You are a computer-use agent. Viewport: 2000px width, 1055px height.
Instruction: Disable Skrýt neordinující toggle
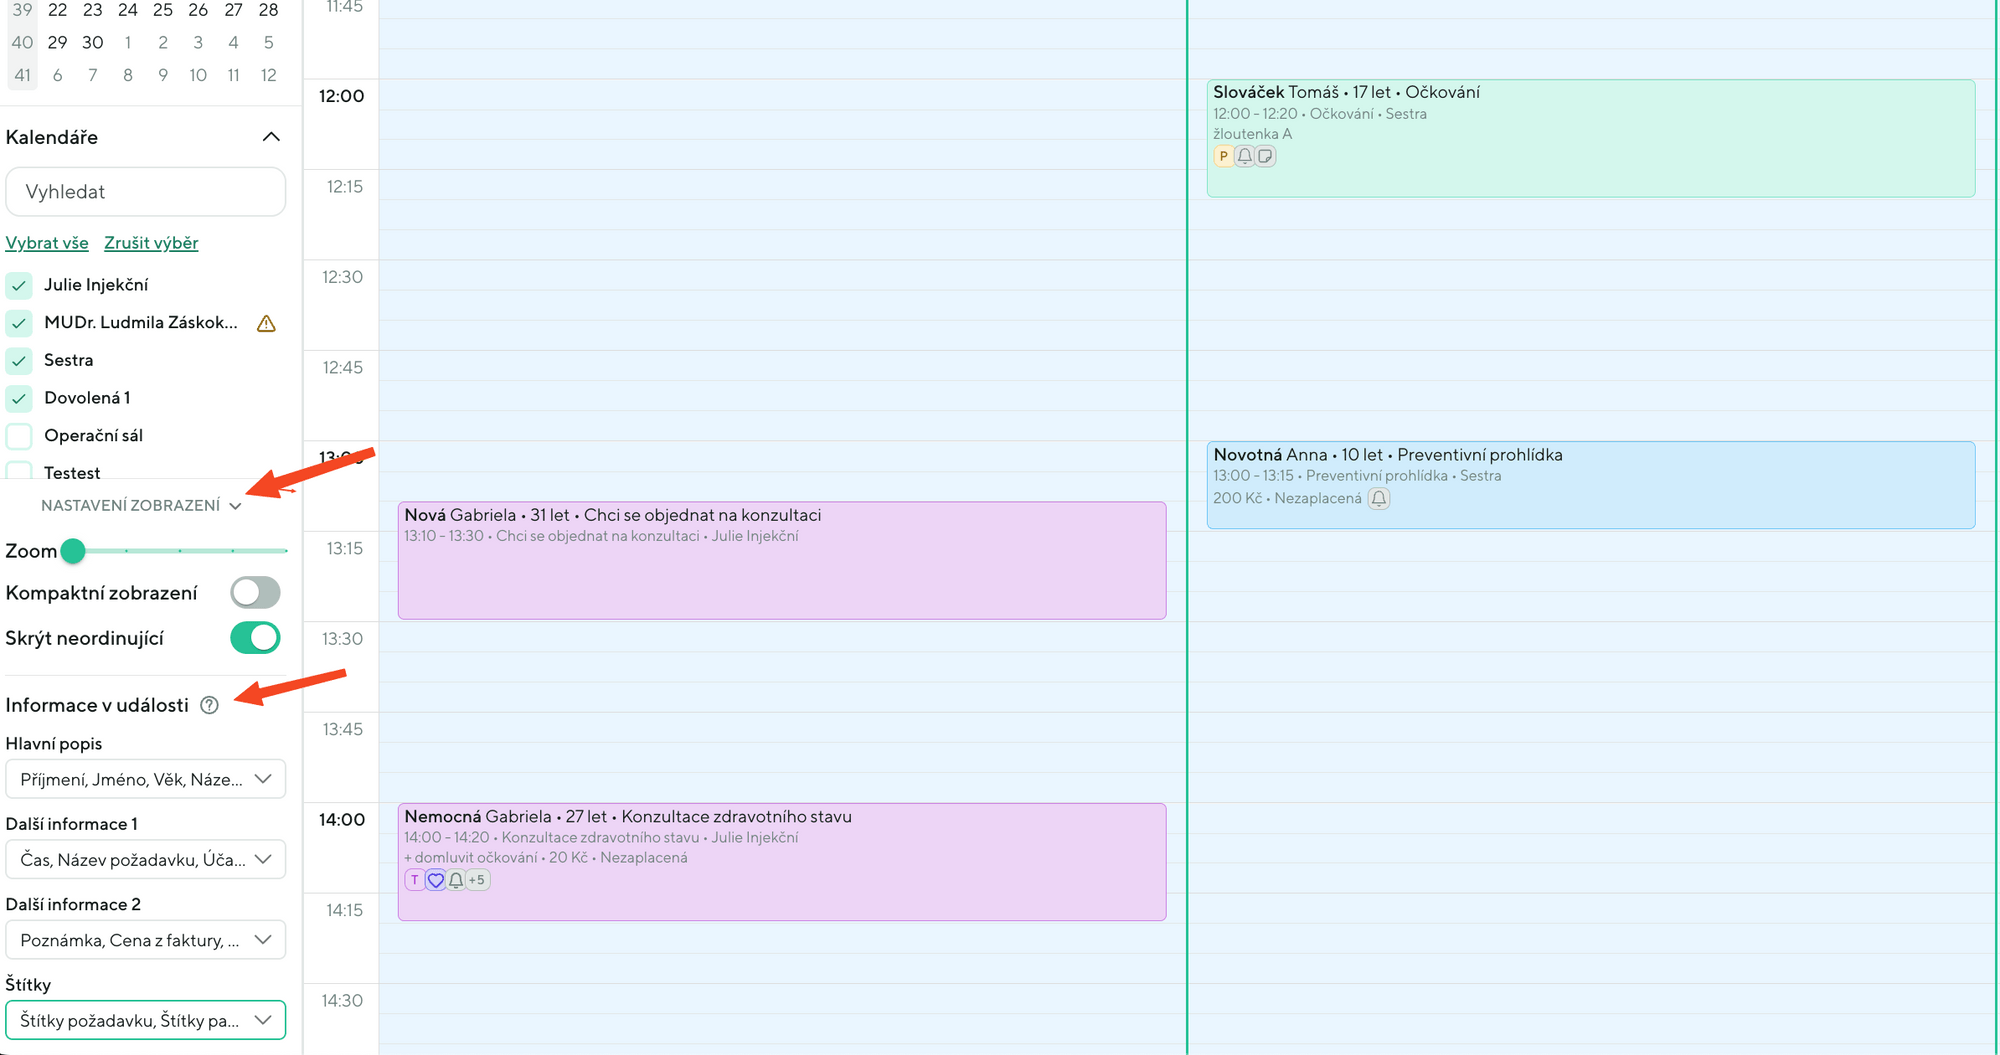(255, 638)
